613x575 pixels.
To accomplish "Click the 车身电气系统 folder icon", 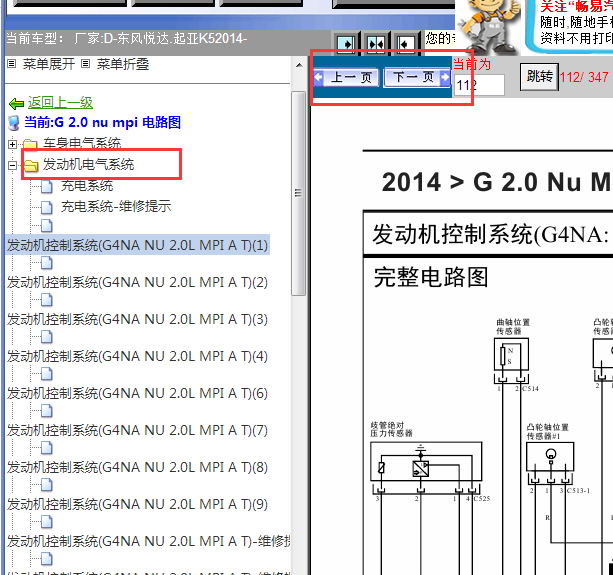I will click(x=30, y=145).
